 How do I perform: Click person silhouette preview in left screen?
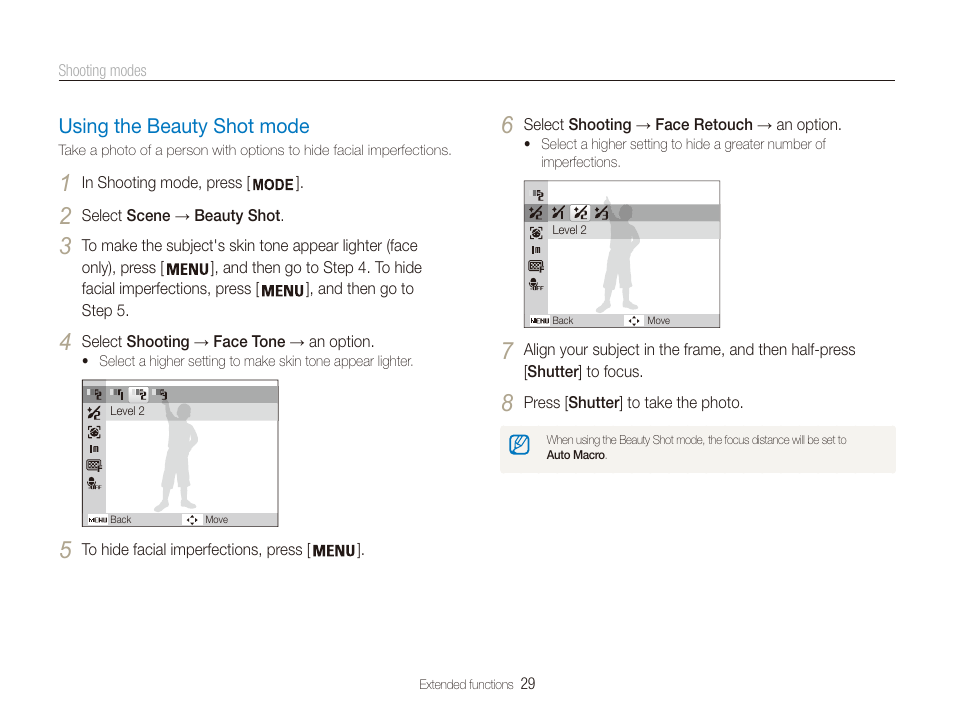(177, 452)
